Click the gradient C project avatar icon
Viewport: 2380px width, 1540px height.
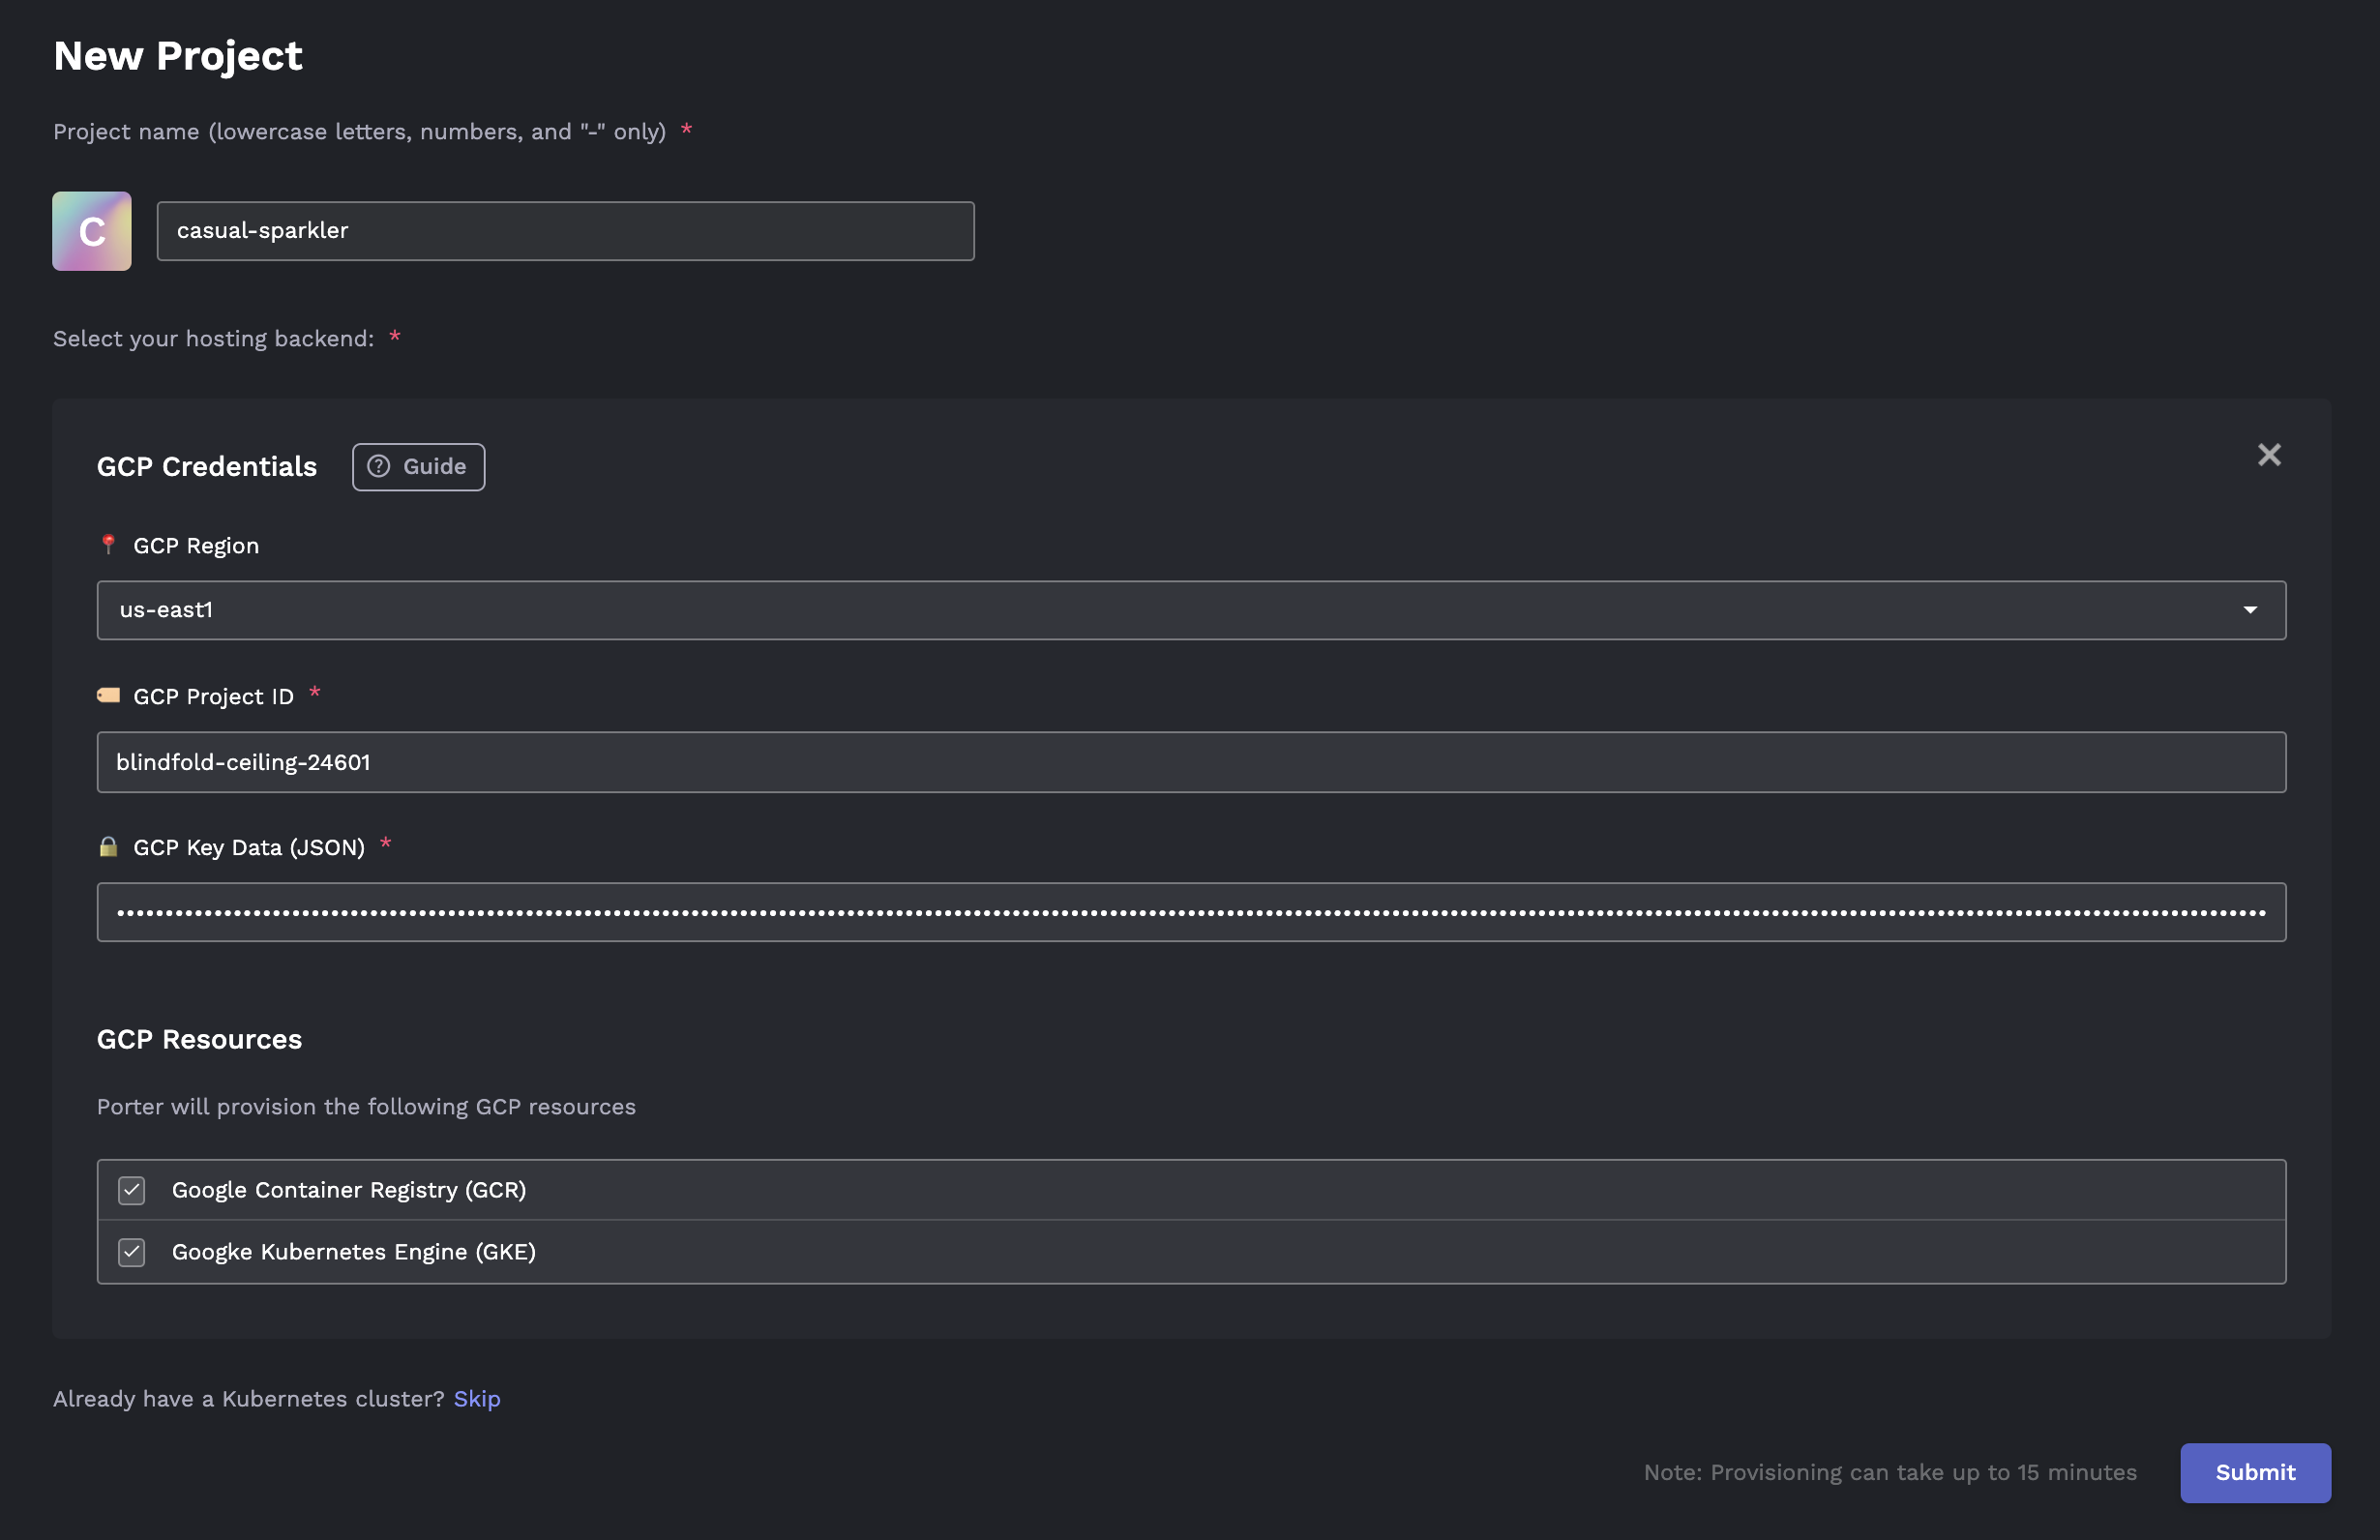point(91,231)
